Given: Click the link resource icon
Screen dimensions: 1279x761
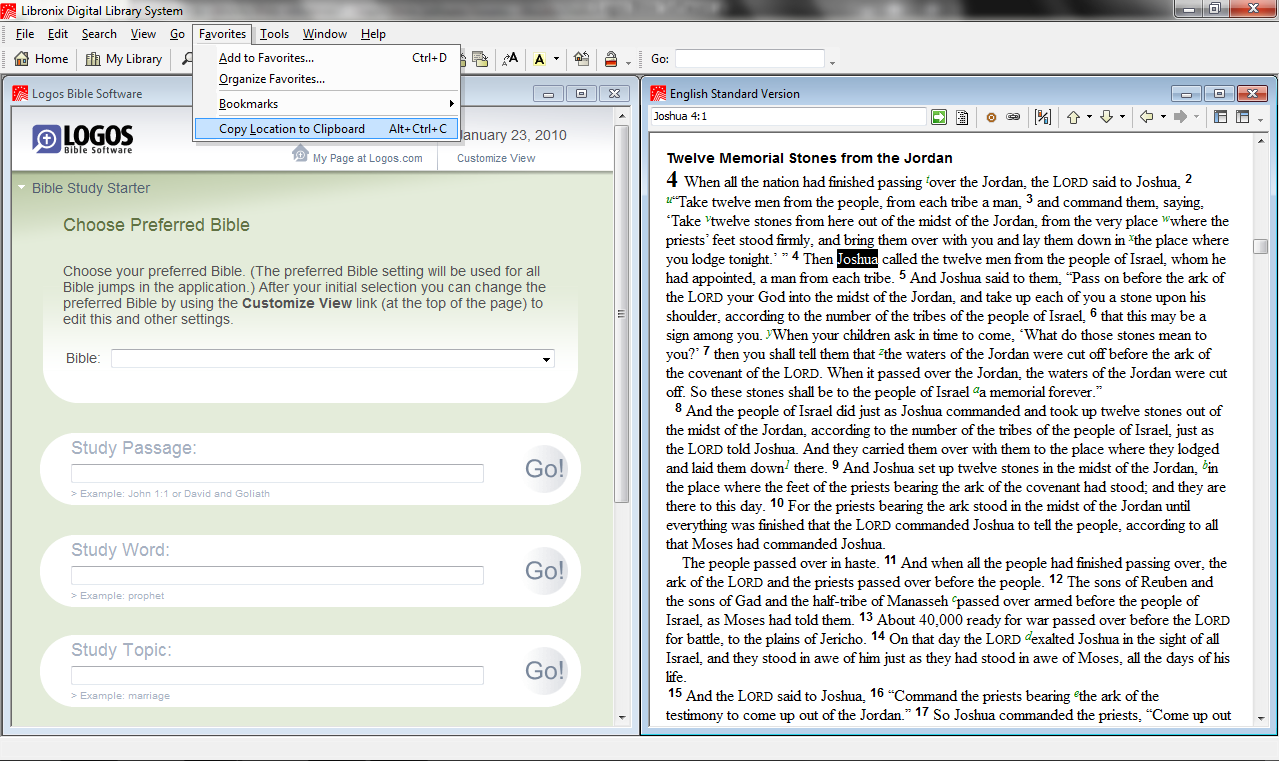Looking at the screenshot, I should point(1013,117).
